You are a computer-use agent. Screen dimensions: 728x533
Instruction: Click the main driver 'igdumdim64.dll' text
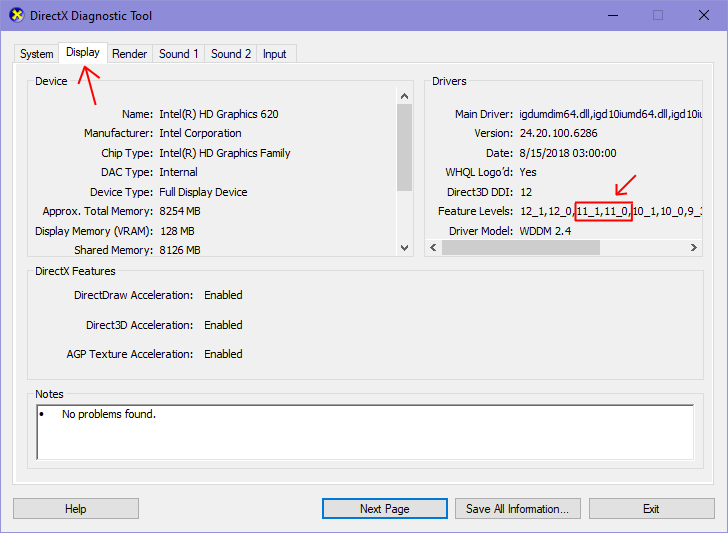click(x=554, y=114)
